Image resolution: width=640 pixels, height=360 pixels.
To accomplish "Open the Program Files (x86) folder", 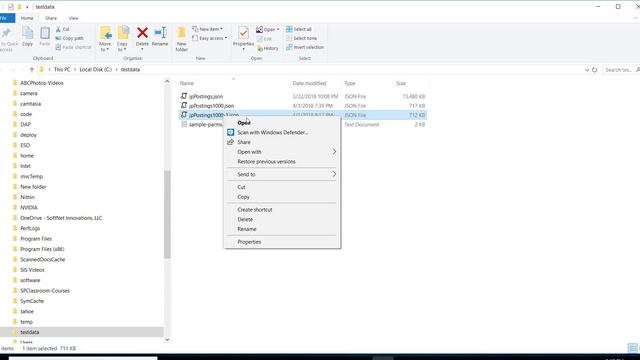I will pos(42,249).
